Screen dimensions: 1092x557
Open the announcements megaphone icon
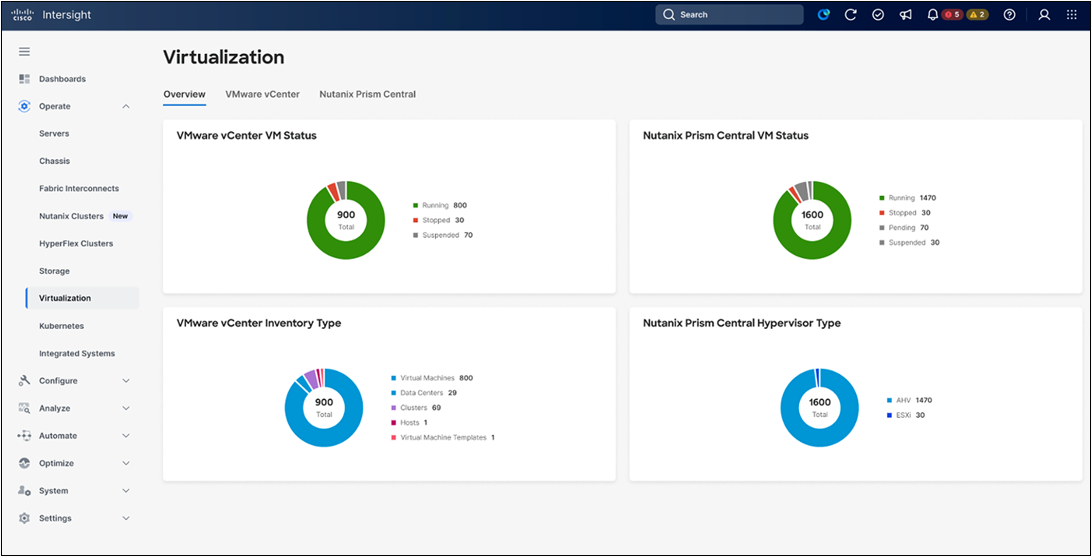905,15
